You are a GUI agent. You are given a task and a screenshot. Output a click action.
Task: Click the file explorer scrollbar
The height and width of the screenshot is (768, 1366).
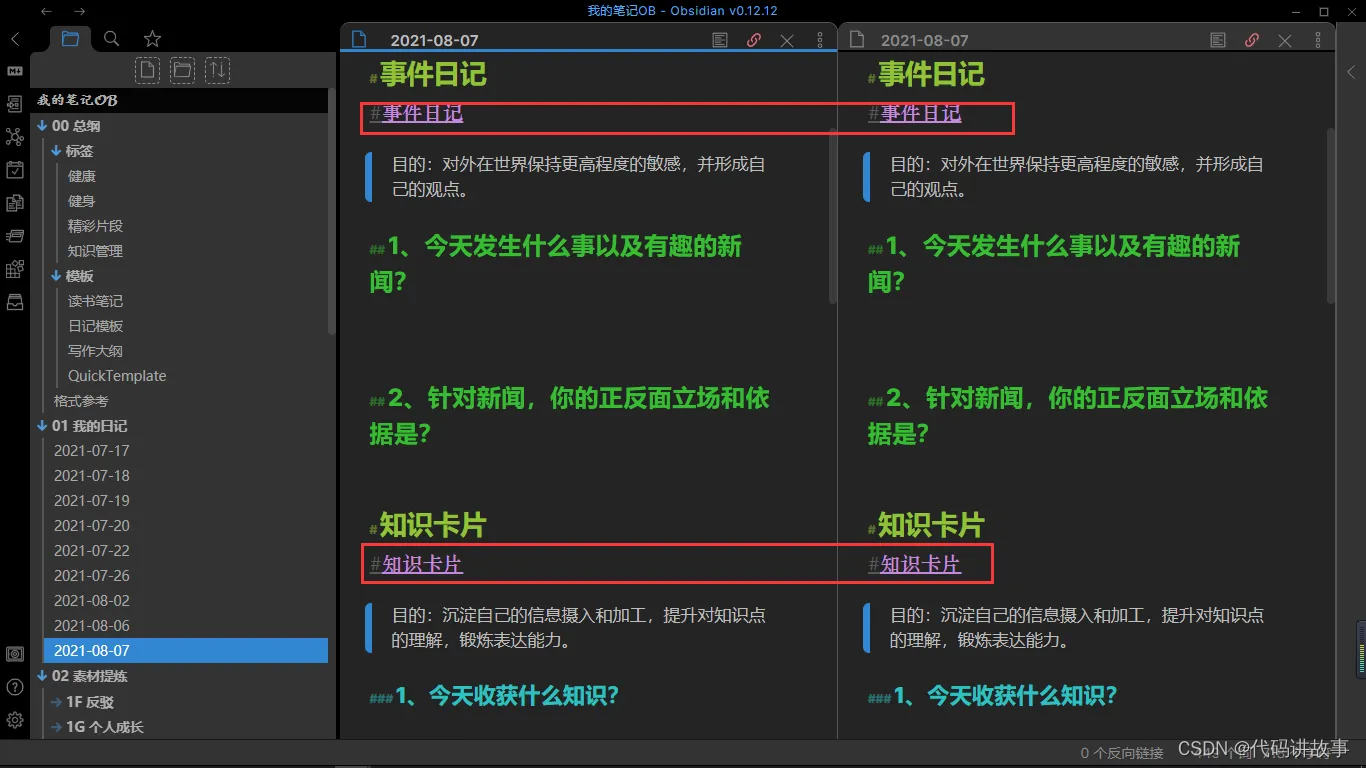(332, 210)
